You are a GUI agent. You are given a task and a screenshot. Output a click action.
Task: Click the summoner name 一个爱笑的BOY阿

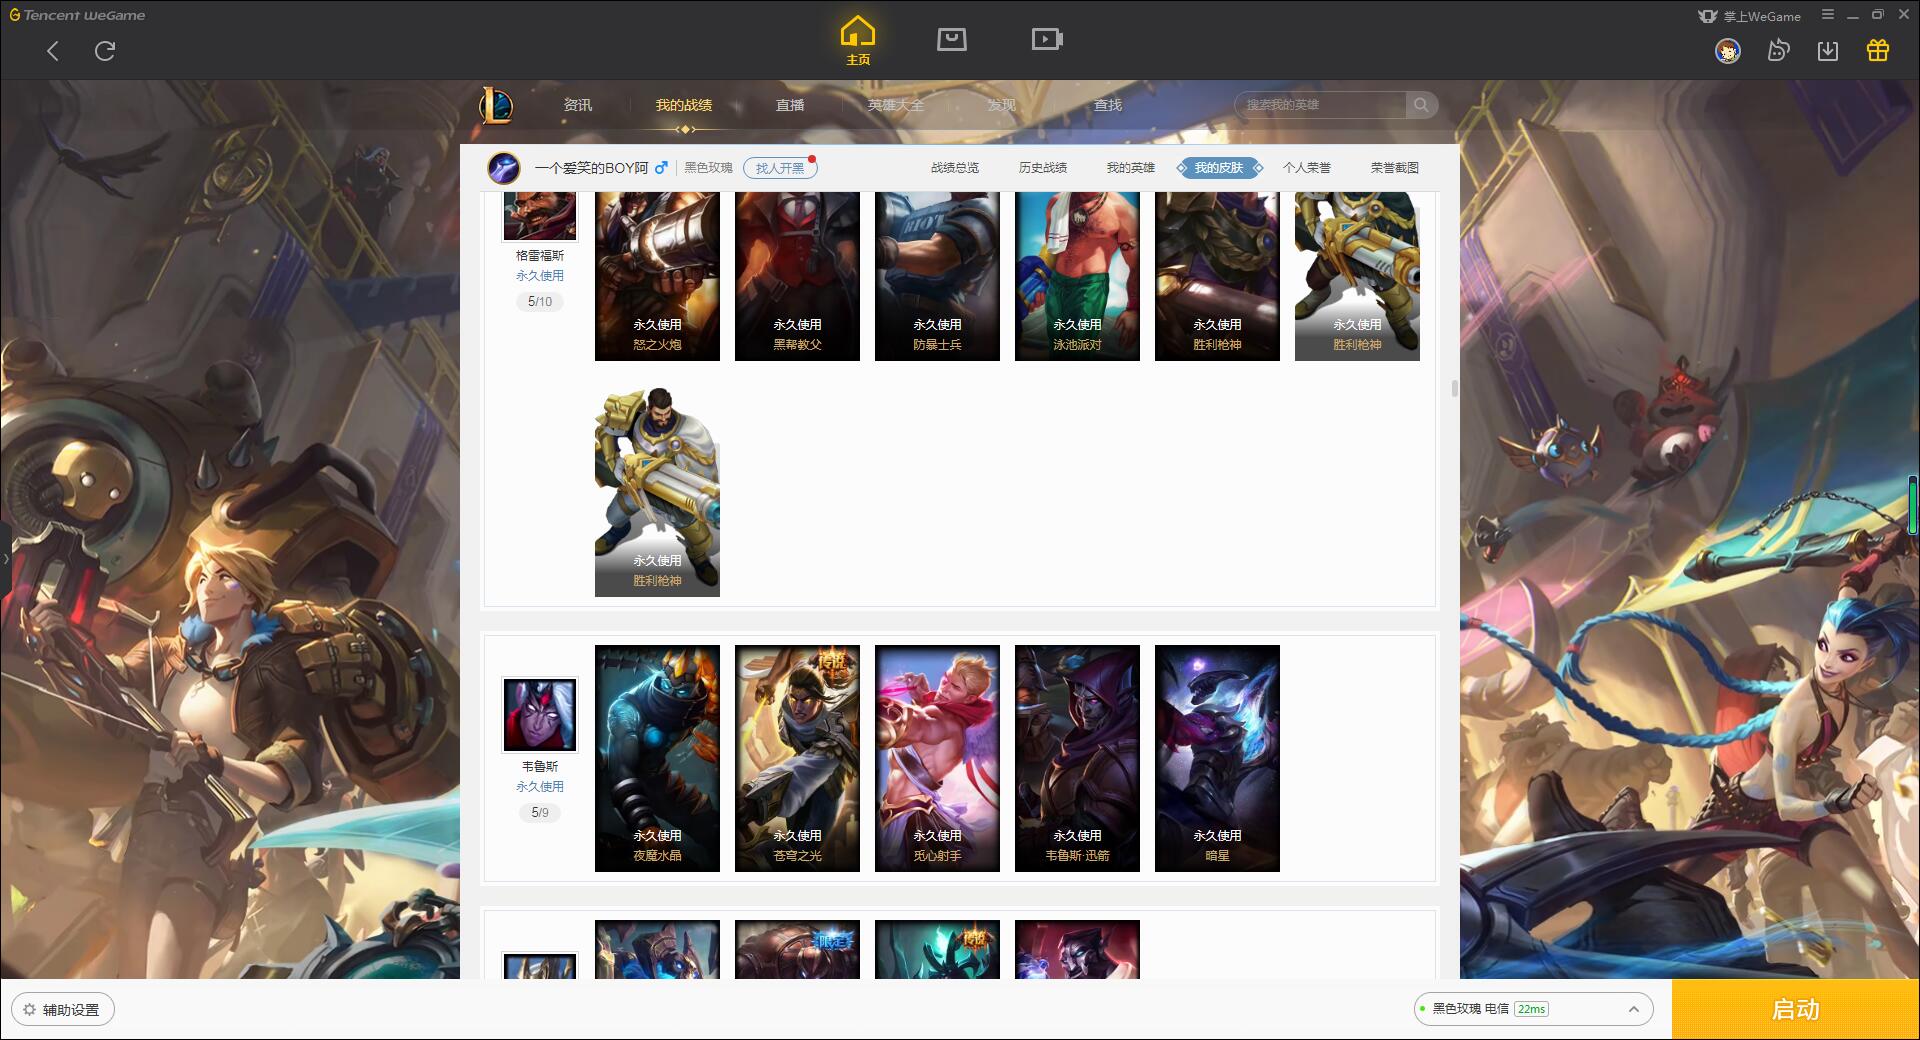591,168
